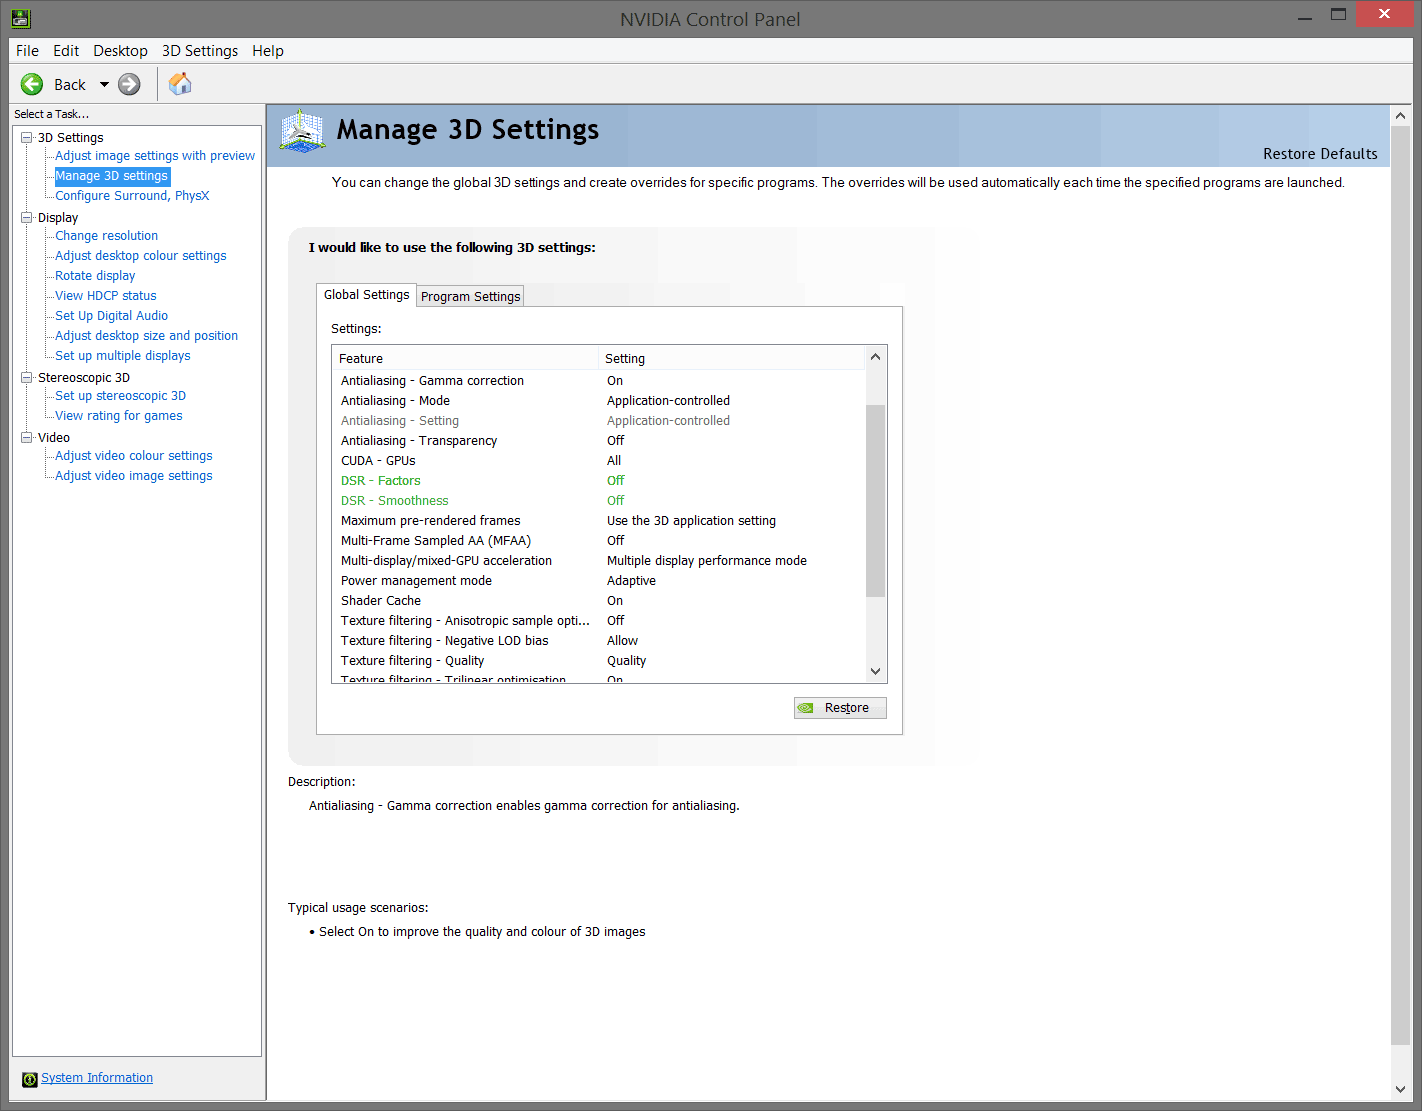Select Multi-Frame Sampled AA (MFAA) row

[598, 541]
